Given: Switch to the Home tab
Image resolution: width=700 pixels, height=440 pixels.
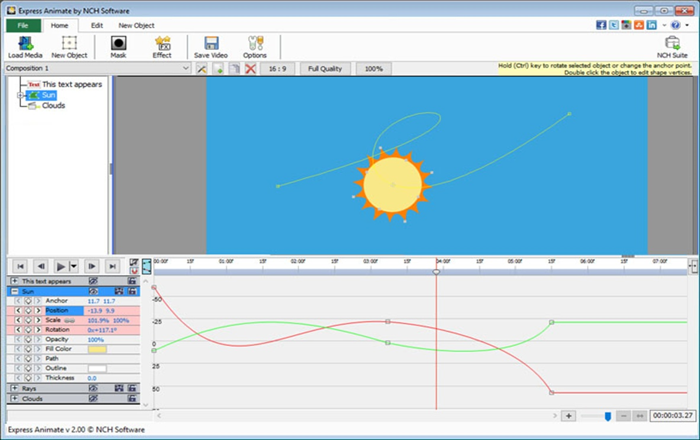Looking at the screenshot, I should 59,25.
